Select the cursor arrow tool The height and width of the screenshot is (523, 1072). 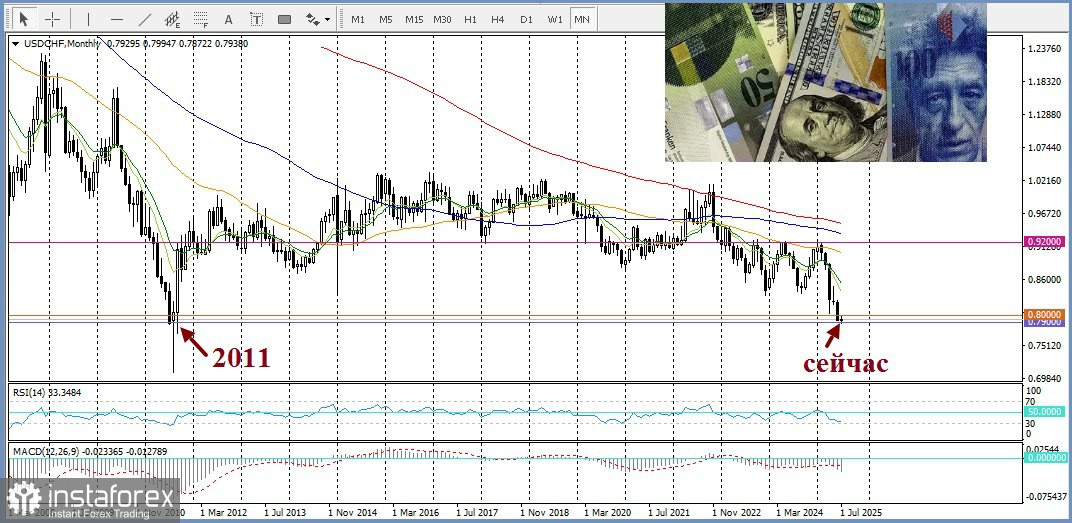coord(25,19)
